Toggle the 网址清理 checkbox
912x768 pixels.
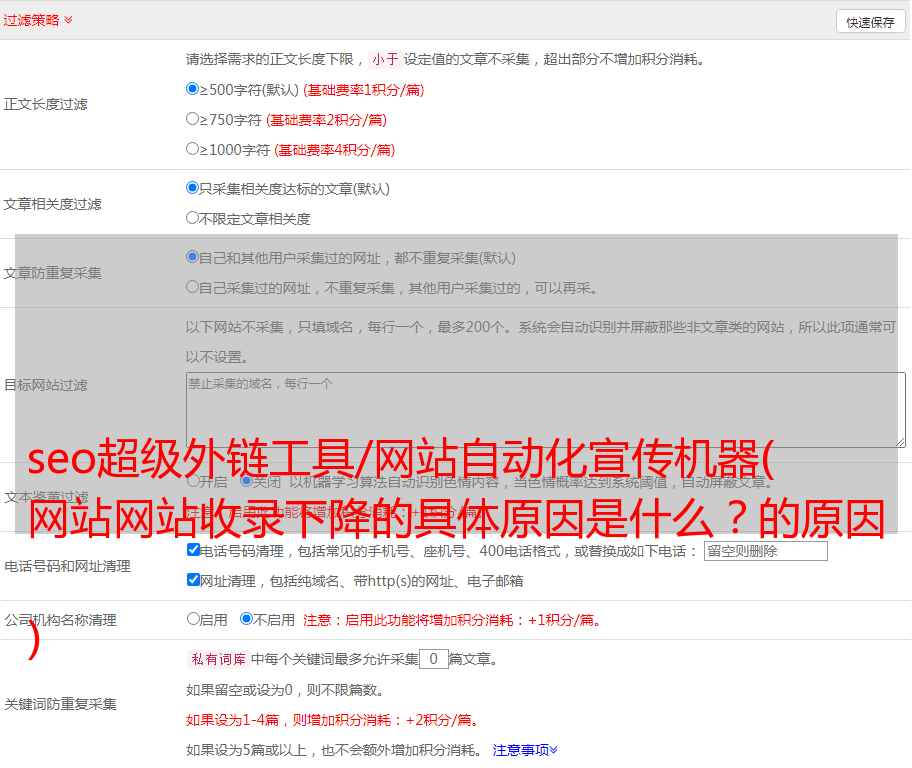194,579
